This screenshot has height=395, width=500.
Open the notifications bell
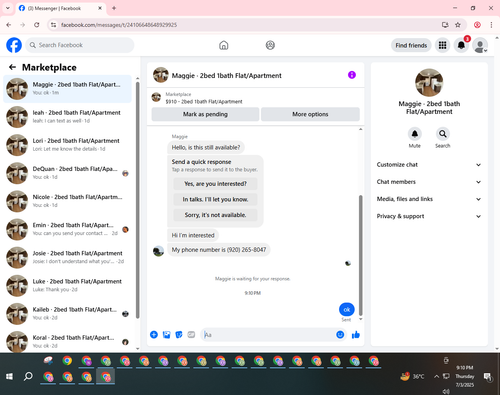click(461, 45)
